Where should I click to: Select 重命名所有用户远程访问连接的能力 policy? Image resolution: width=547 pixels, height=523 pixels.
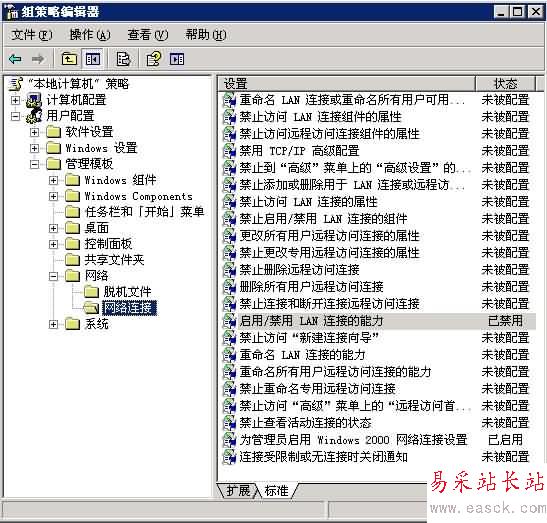pos(335,372)
